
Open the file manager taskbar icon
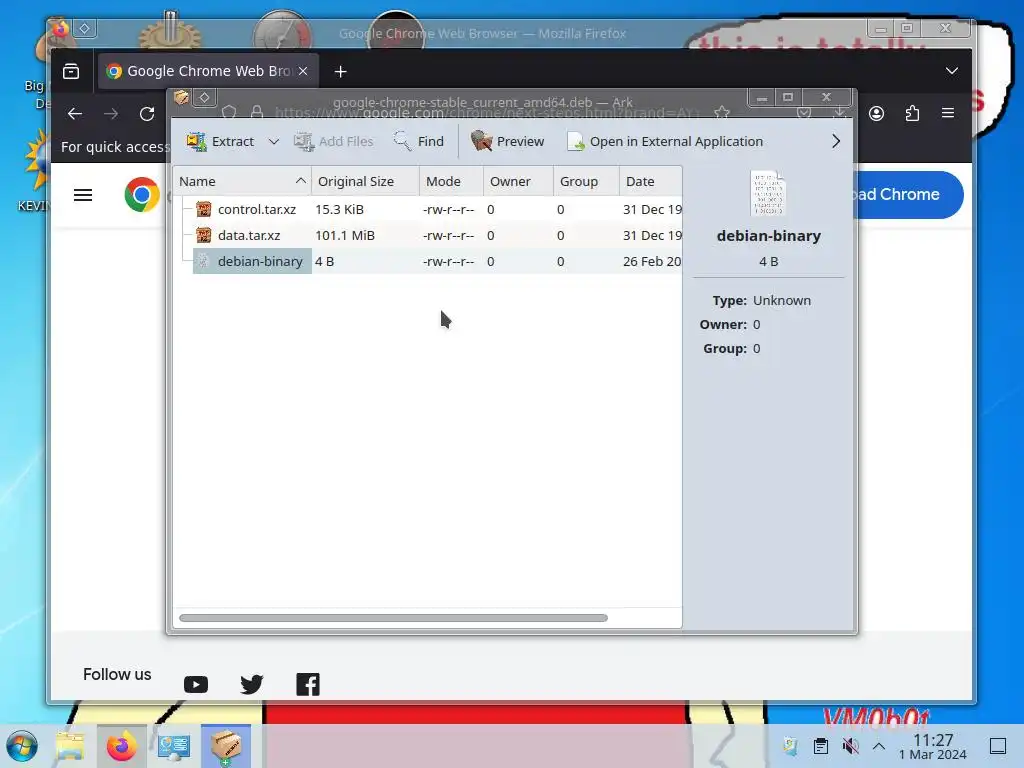[70, 746]
